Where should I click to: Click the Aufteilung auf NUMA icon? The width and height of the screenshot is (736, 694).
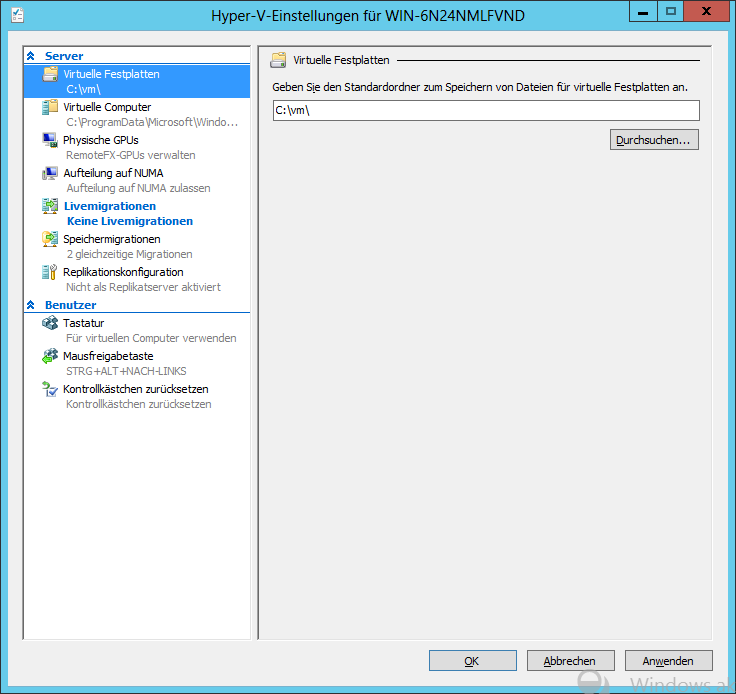pyautogui.click(x=50, y=174)
